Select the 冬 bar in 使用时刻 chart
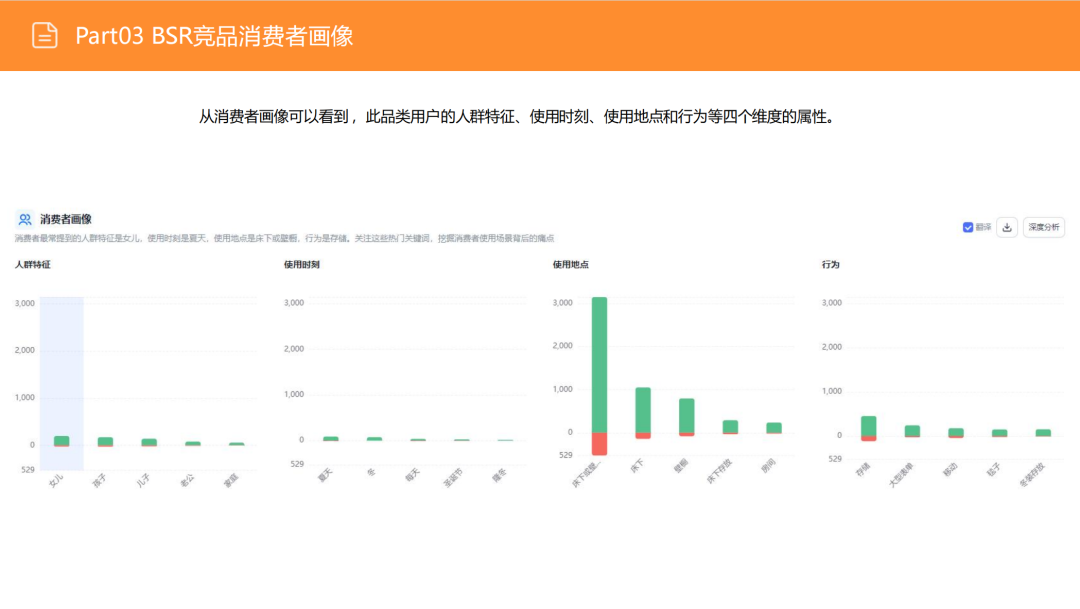 (x=374, y=439)
